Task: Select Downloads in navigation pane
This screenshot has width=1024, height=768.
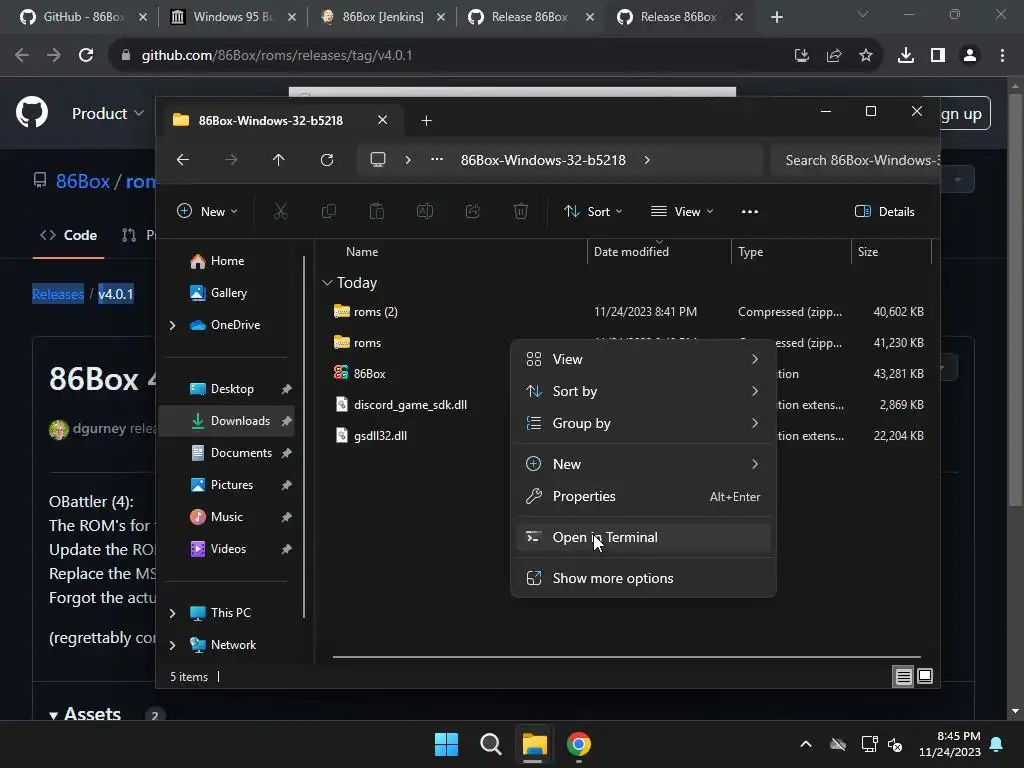Action: (227, 421)
